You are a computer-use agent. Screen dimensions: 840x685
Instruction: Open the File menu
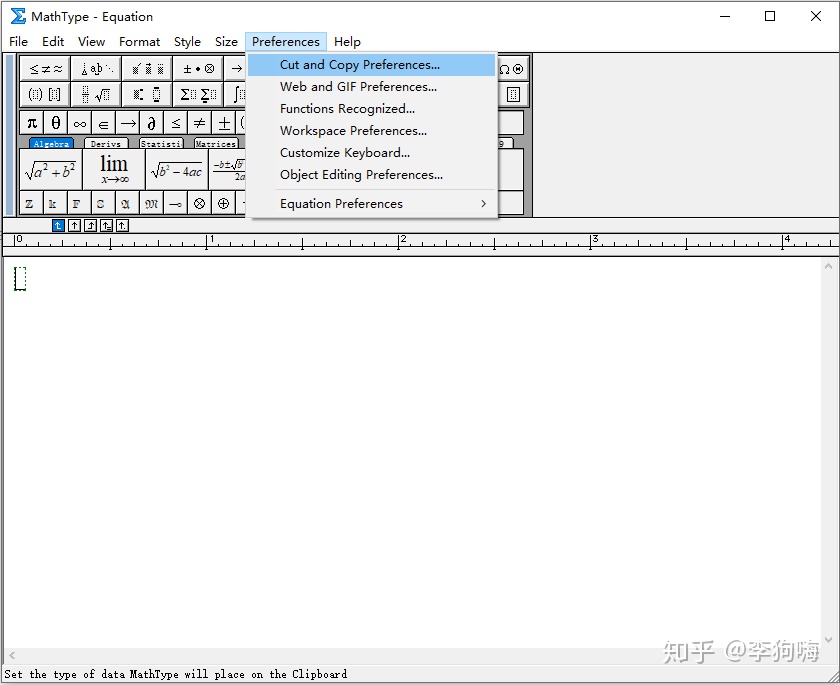[x=19, y=42]
